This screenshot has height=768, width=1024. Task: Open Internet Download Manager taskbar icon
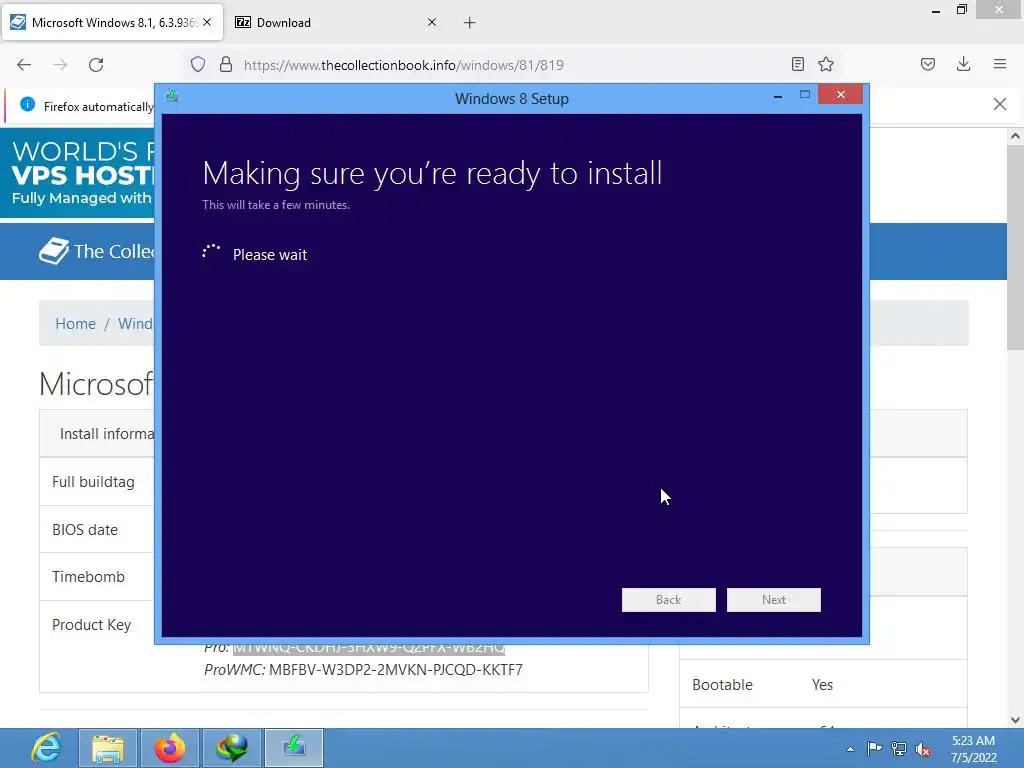(232, 748)
